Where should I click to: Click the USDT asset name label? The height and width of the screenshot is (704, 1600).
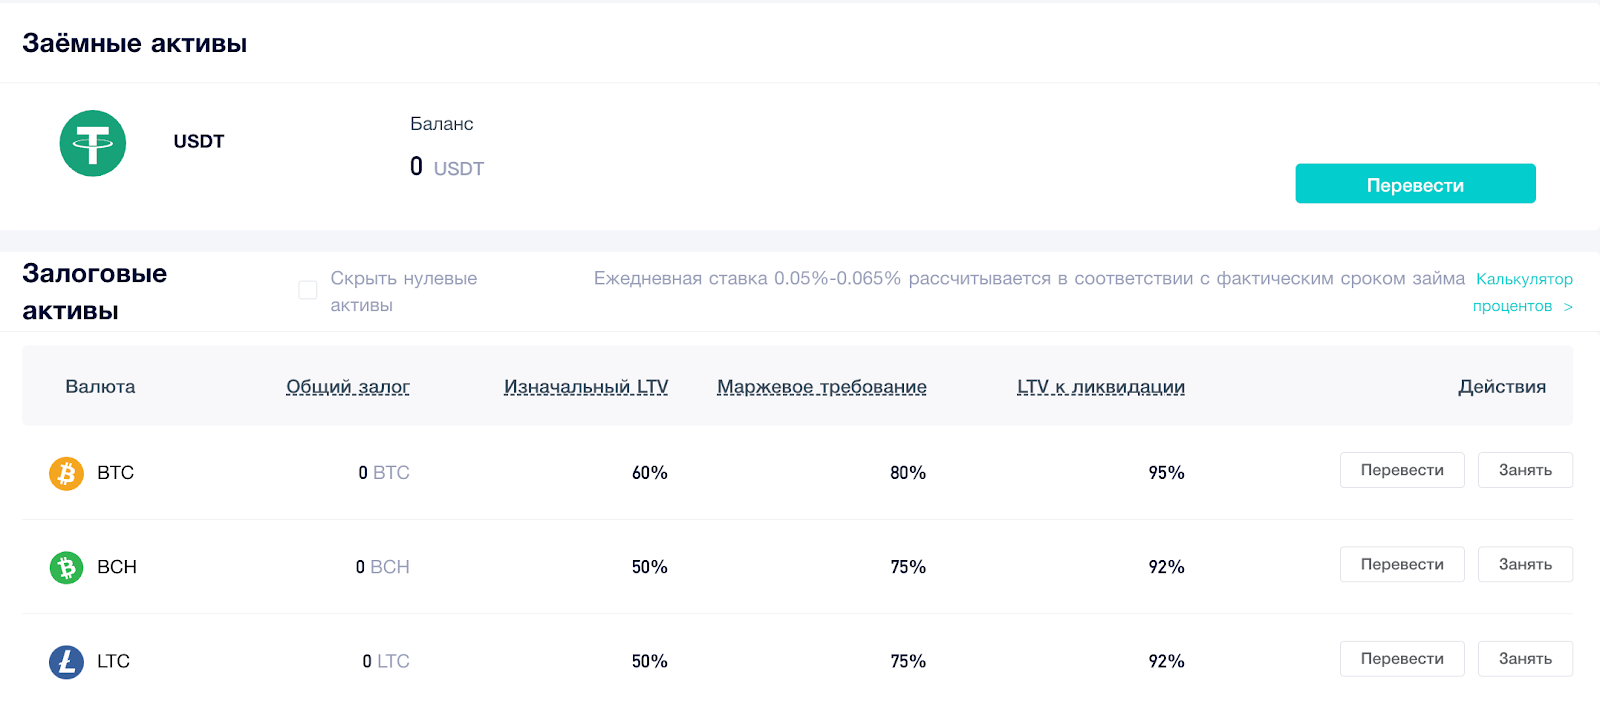(x=199, y=142)
